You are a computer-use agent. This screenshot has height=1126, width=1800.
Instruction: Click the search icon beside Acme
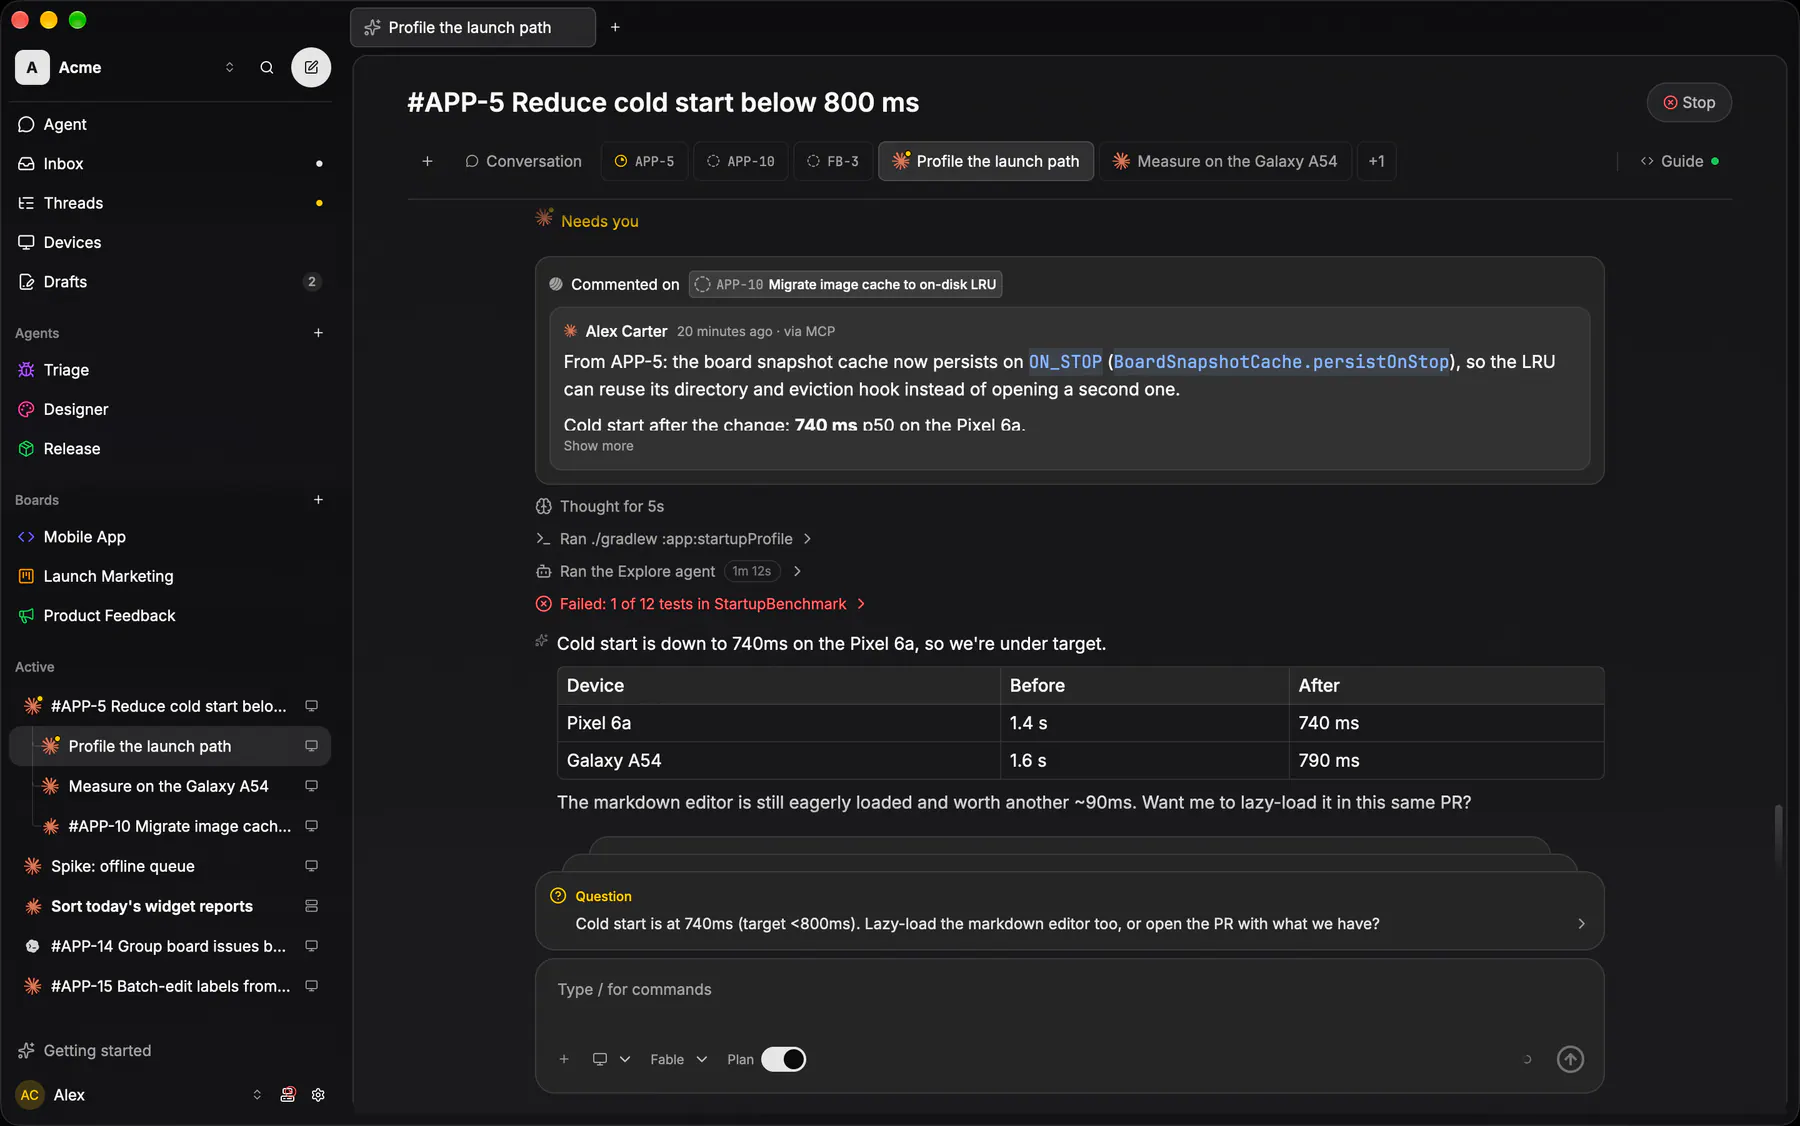pyautogui.click(x=267, y=68)
